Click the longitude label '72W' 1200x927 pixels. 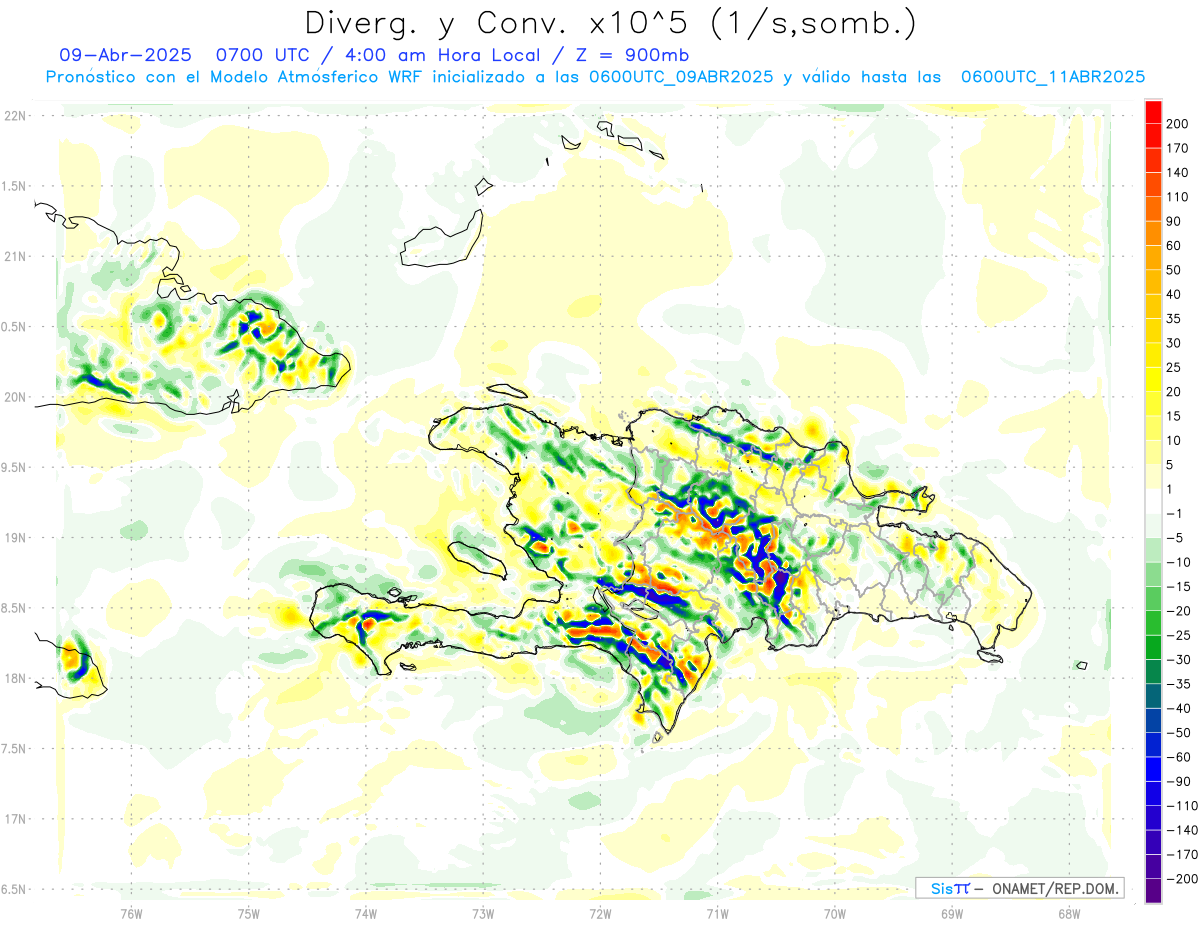point(600,913)
